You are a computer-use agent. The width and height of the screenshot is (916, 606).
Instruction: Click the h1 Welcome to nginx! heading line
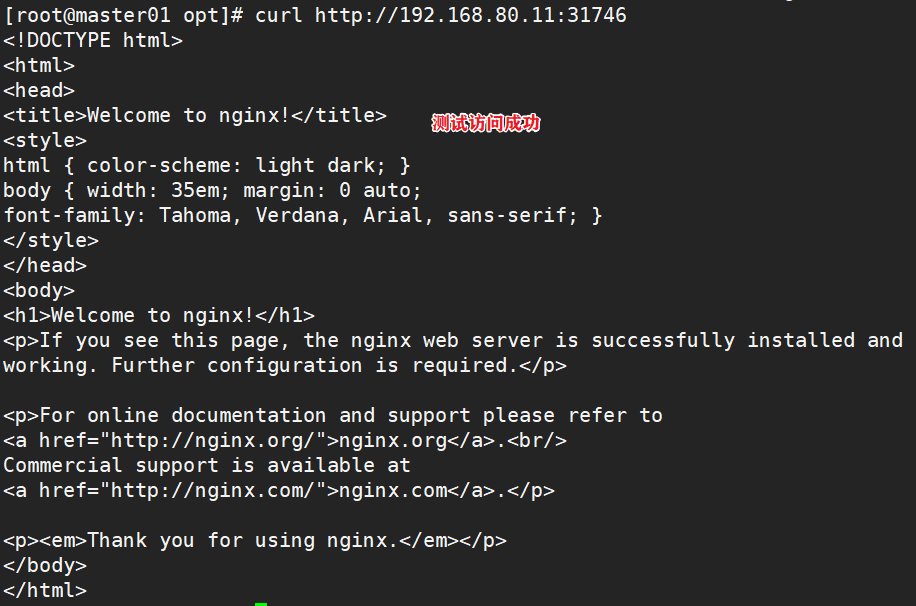pos(159,315)
